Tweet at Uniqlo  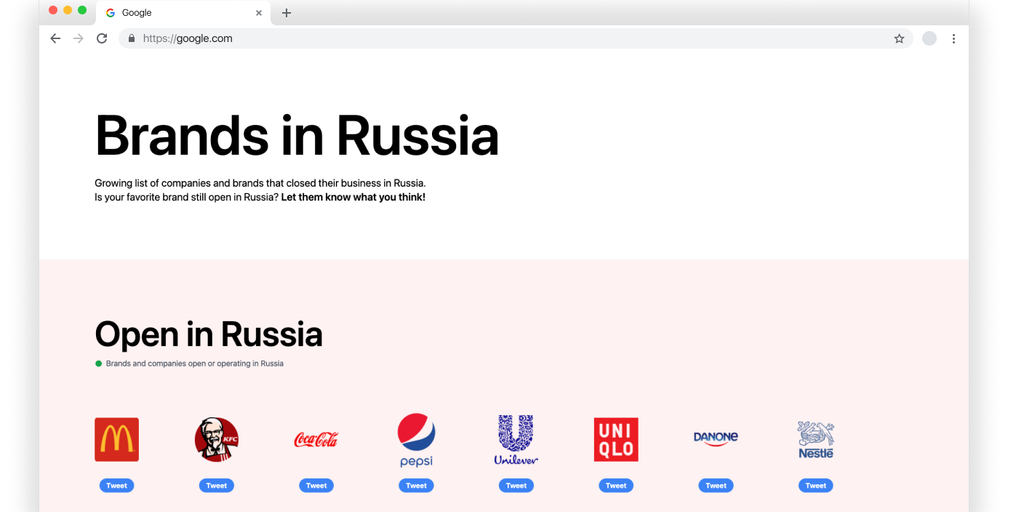pyautogui.click(x=616, y=485)
